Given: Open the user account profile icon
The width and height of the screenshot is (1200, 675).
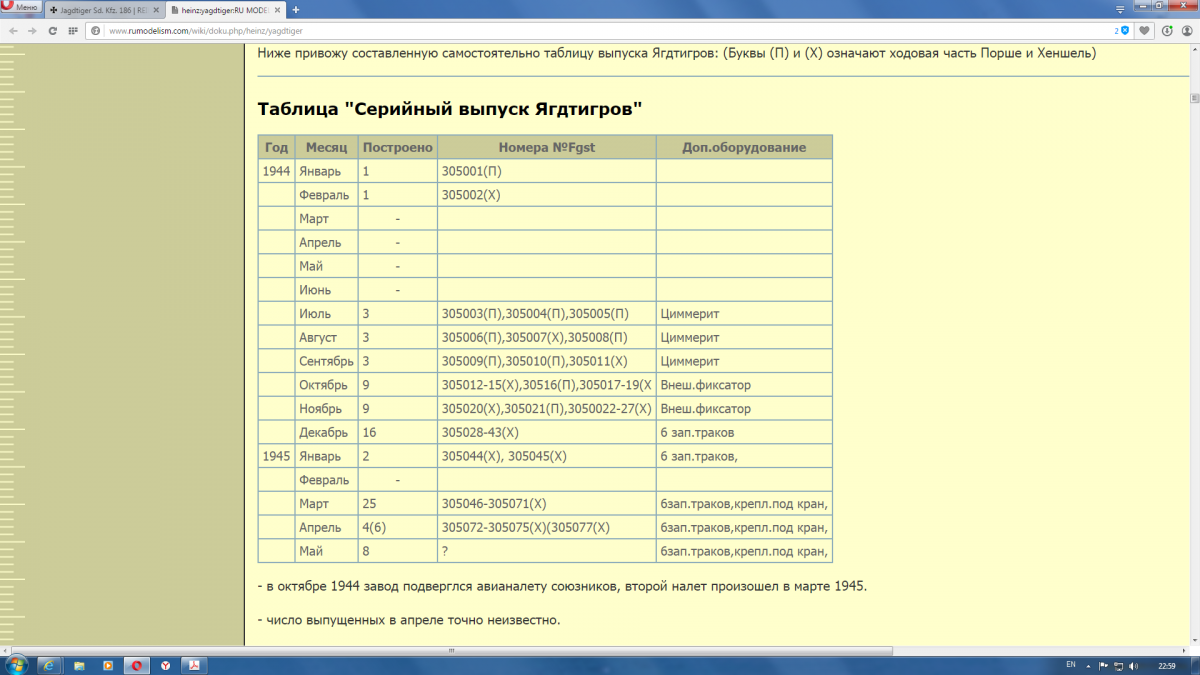Looking at the screenshot, I should coord(1187,31).
